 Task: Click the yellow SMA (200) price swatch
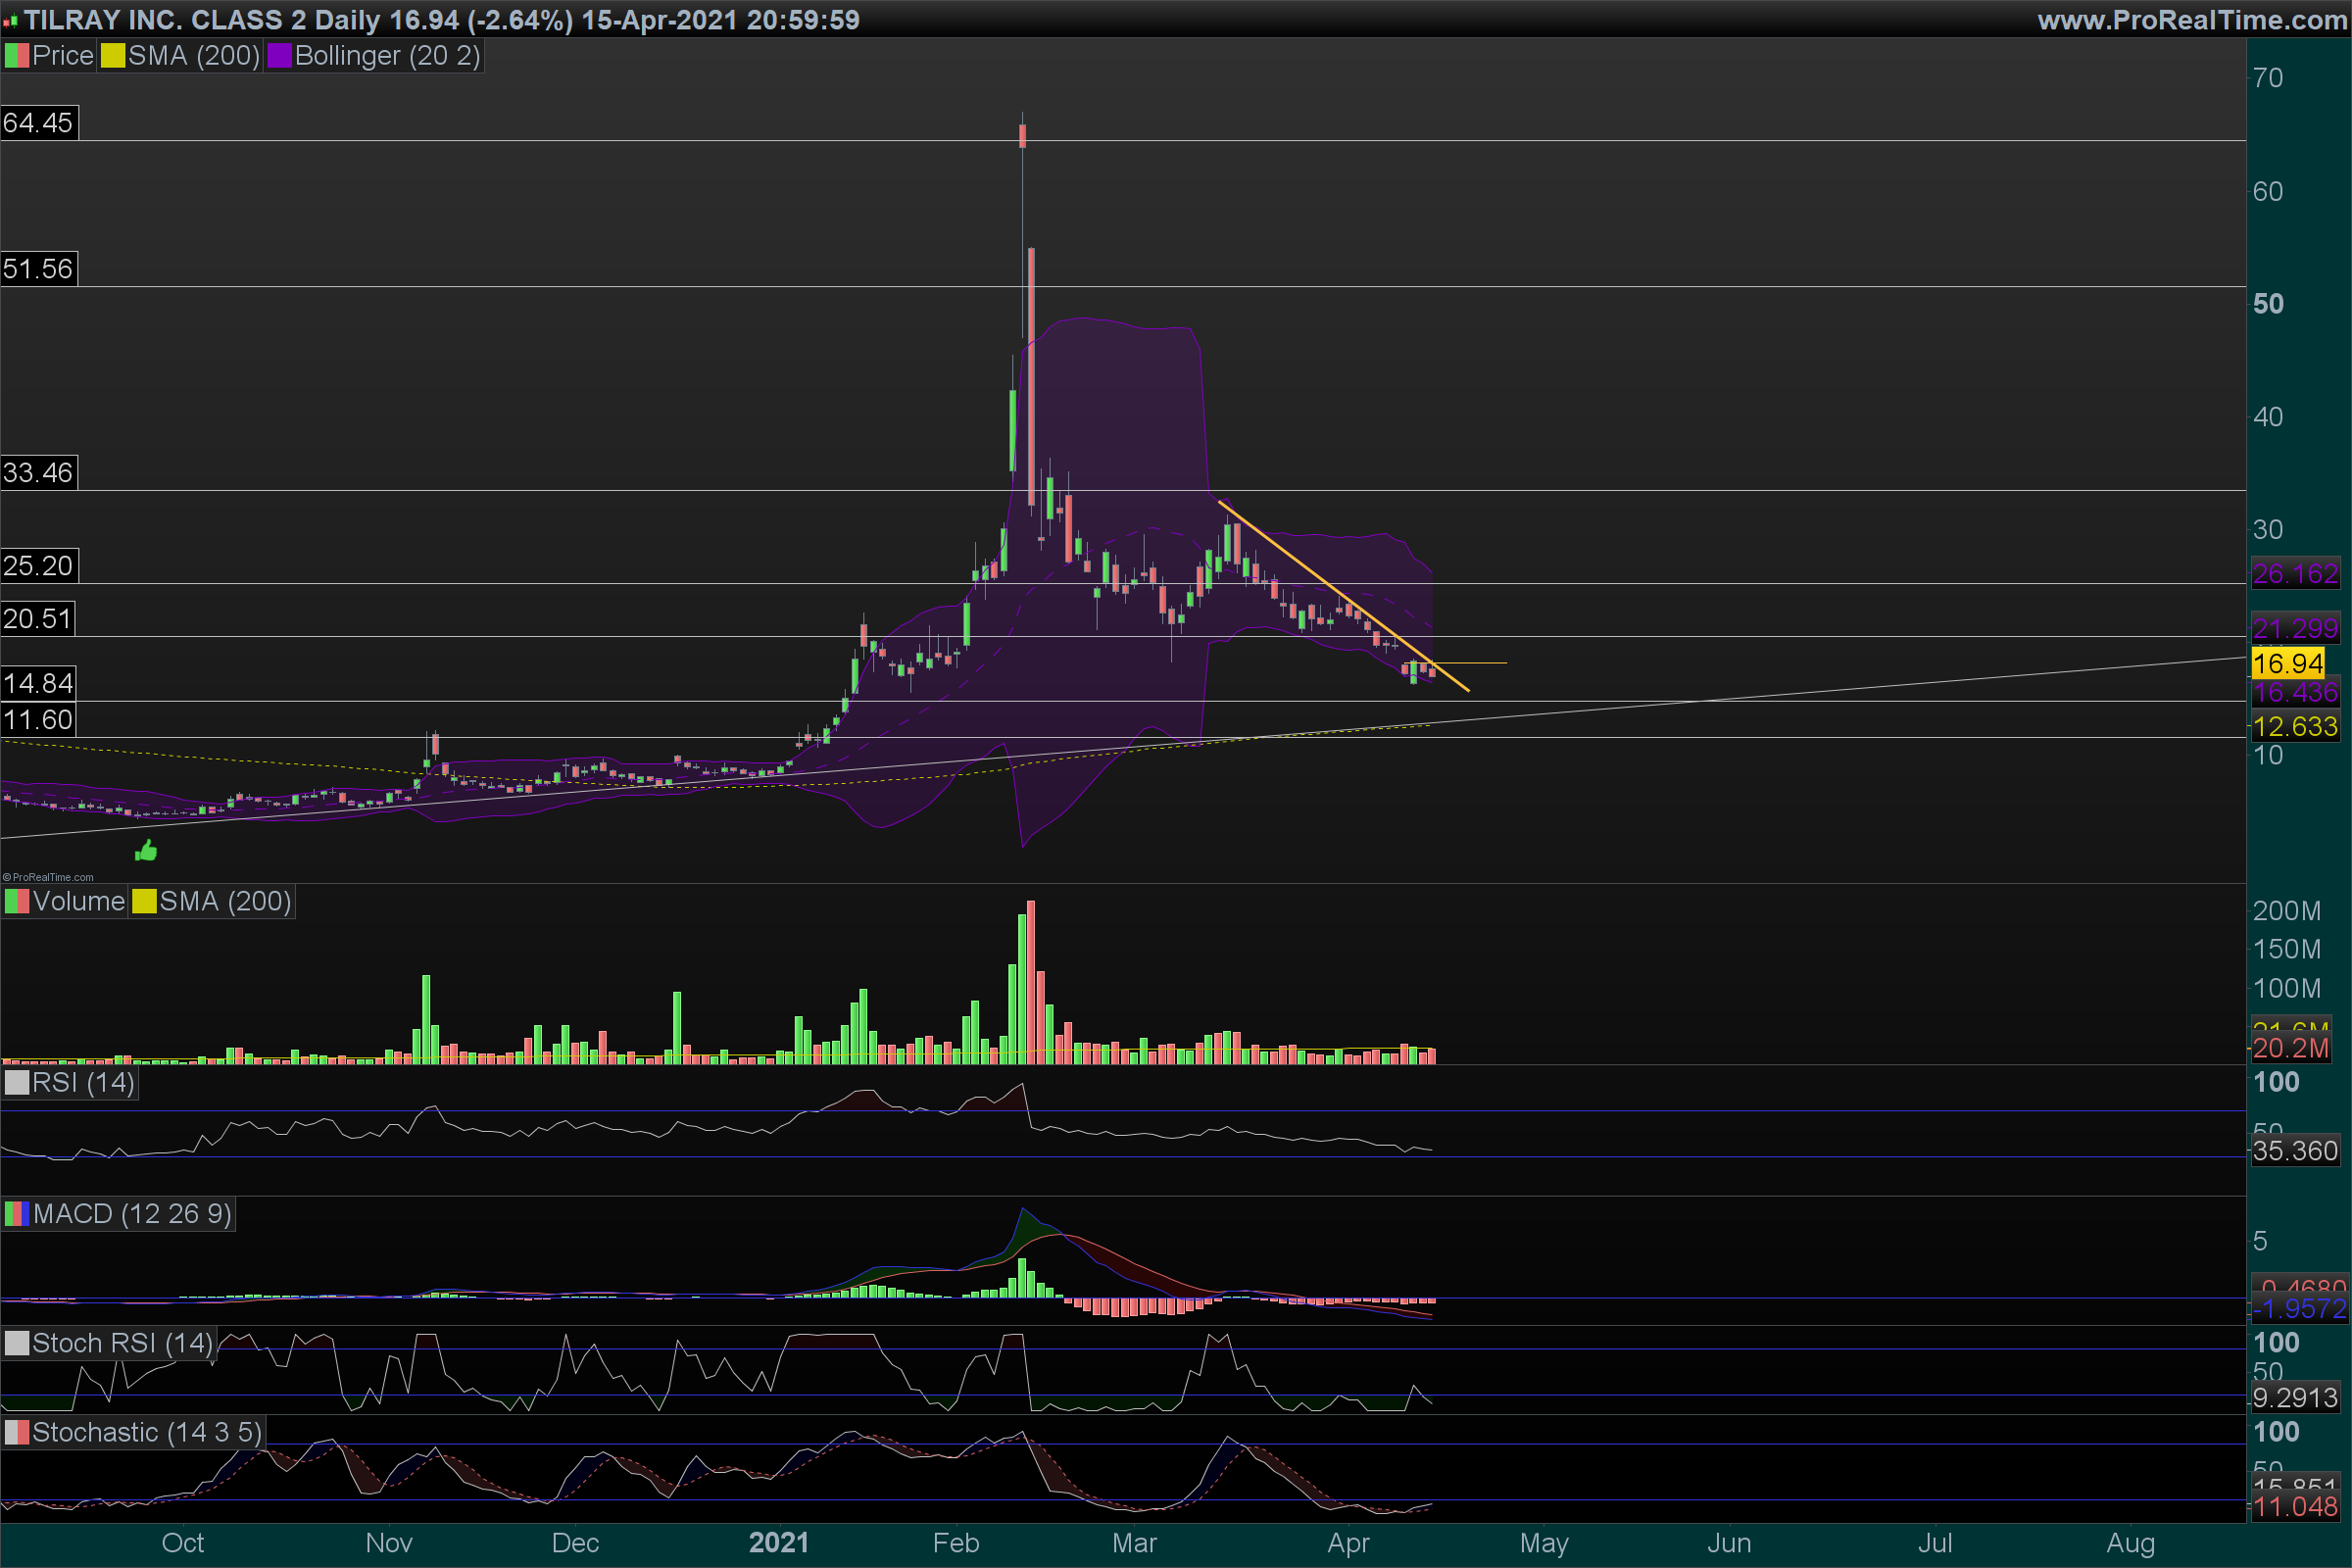tap(112, 56)
